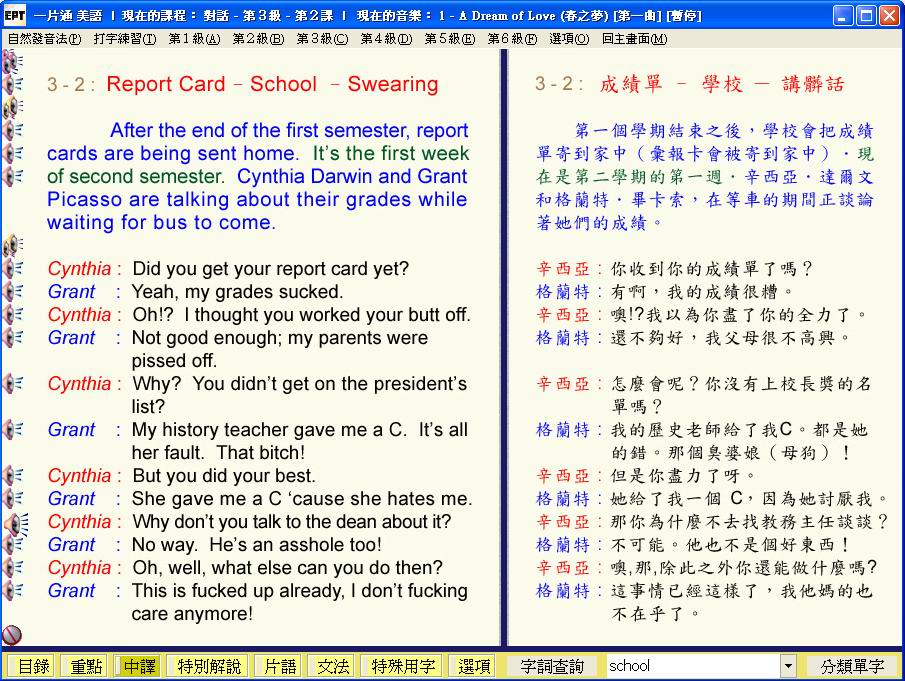Click the 分類單字 categorized vocabulary button
This screenshot has height=681, width=905.
852,666
